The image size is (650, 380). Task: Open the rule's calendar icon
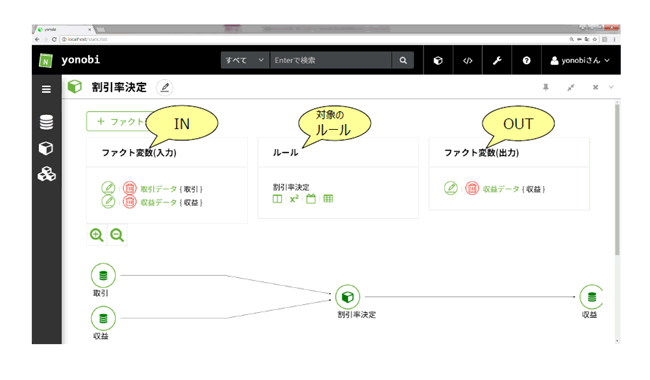pos(311,199)
